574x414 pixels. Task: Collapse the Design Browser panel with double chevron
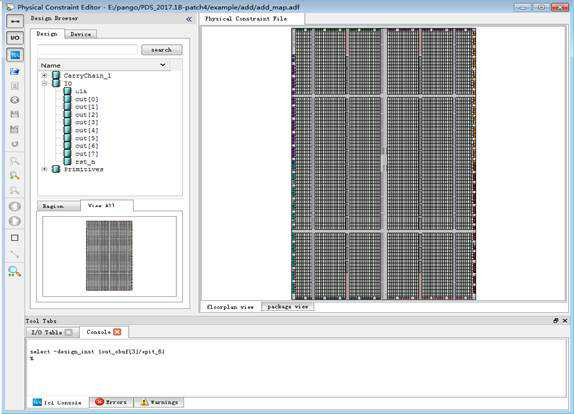189,19
